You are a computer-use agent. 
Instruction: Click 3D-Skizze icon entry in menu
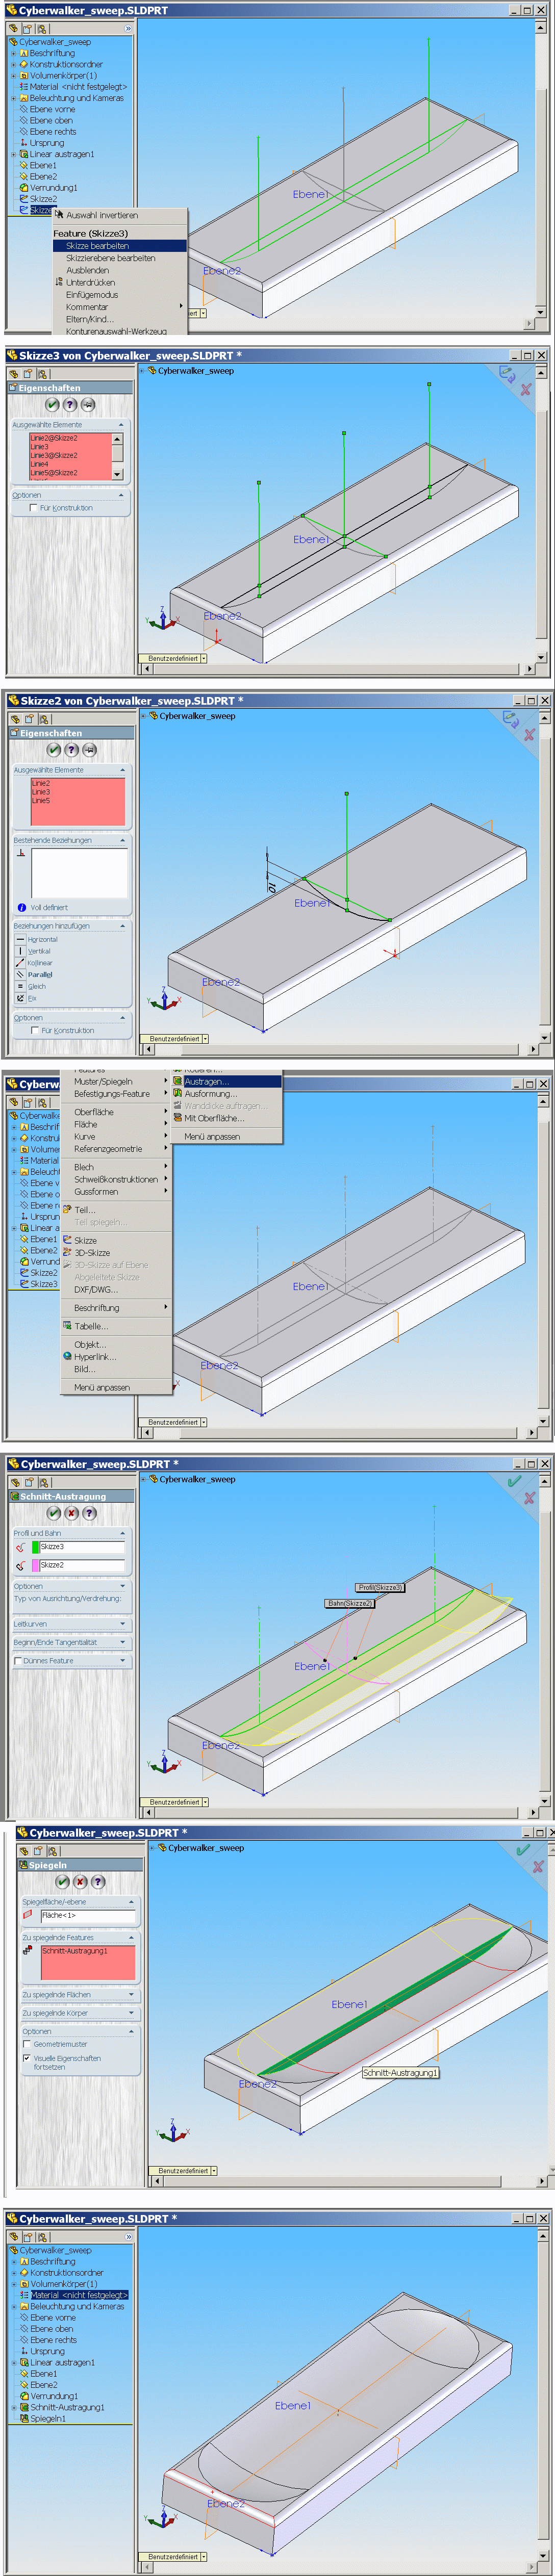68,1252
